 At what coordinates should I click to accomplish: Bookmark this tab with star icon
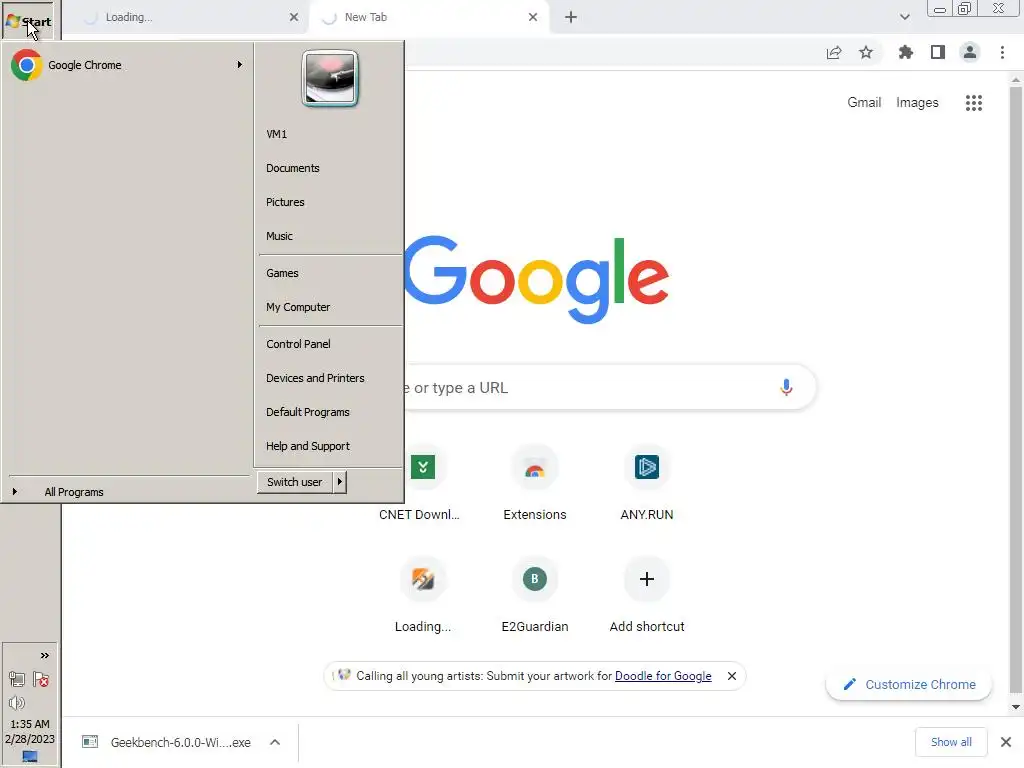[x=866, y=52]
